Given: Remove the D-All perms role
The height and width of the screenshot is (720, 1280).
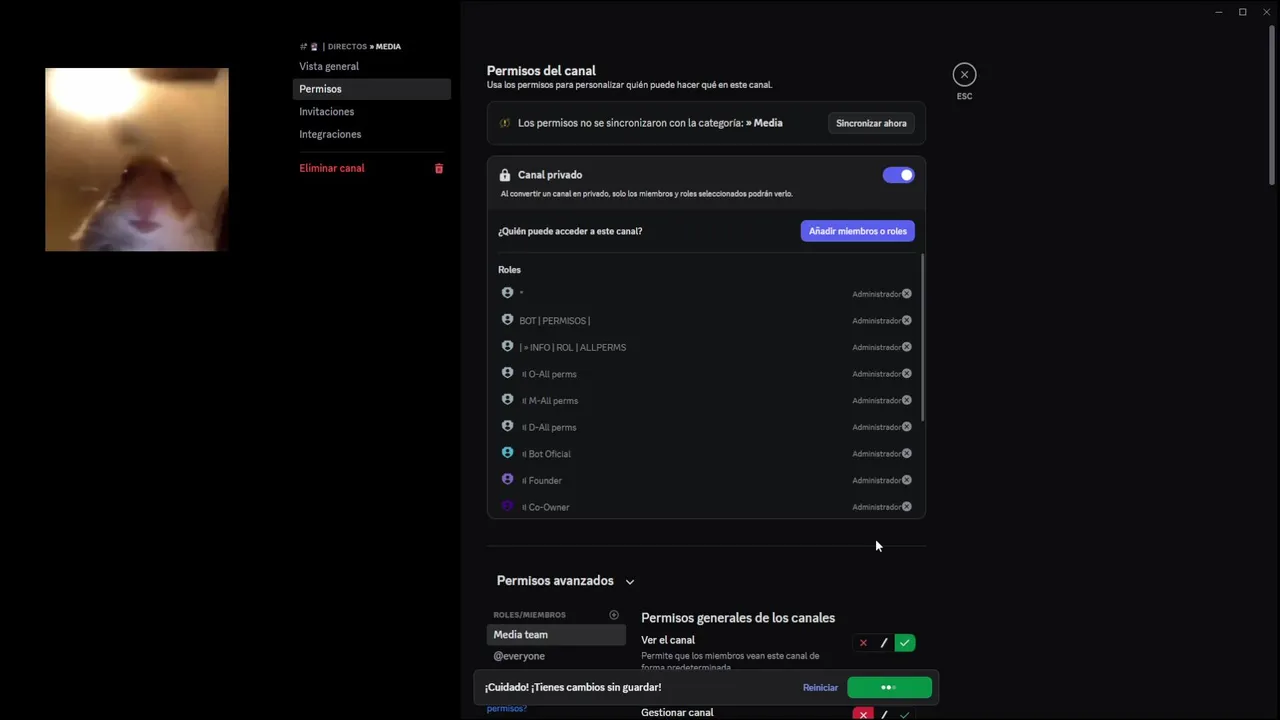Looking at the screenshot, I should (x=906, y=427).
